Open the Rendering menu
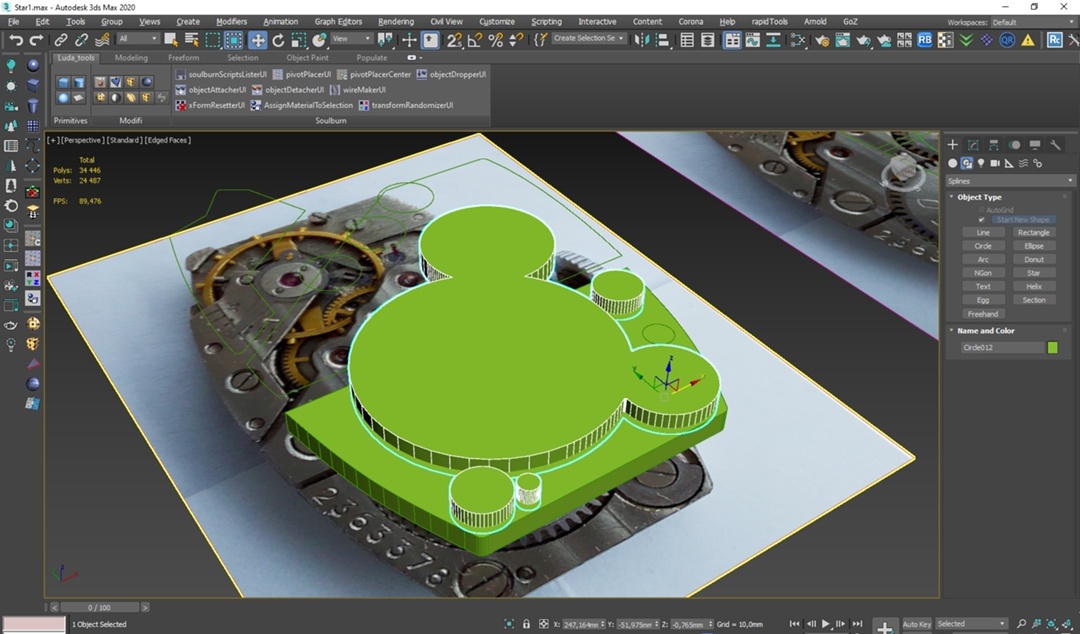Image resolution: width=1080 pixels, height=634 pixels. pyautogui.click(x=396, y=21)
